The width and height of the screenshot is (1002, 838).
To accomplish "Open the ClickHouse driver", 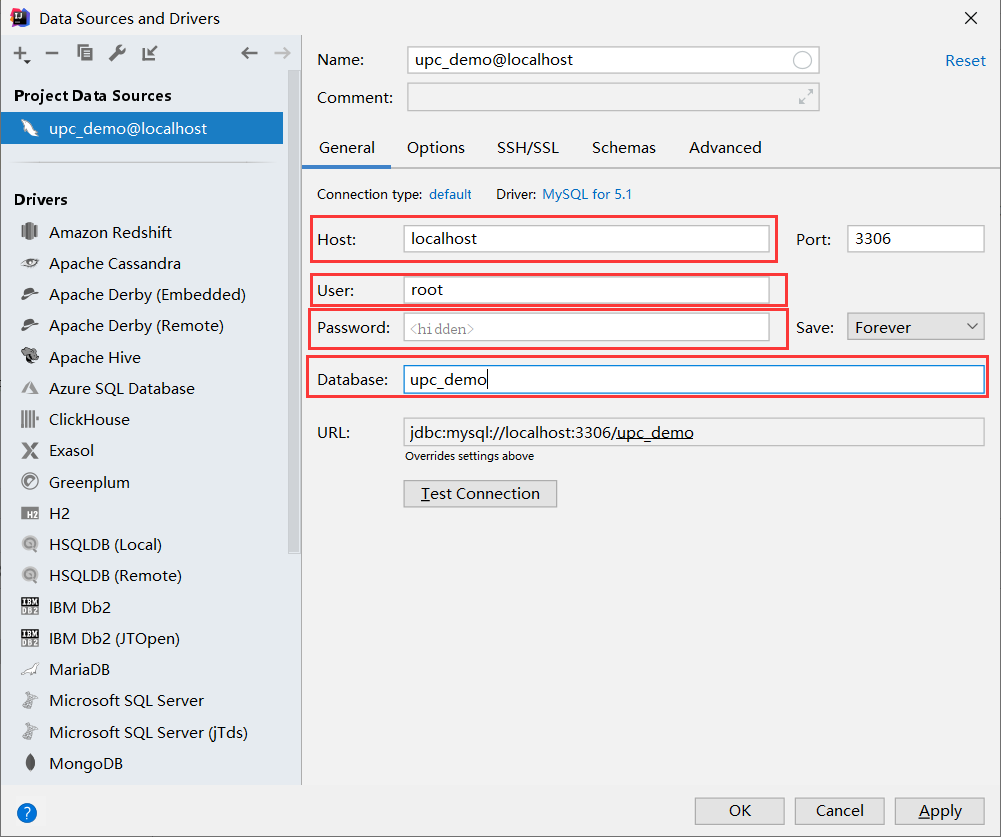I will pos(89,420).
